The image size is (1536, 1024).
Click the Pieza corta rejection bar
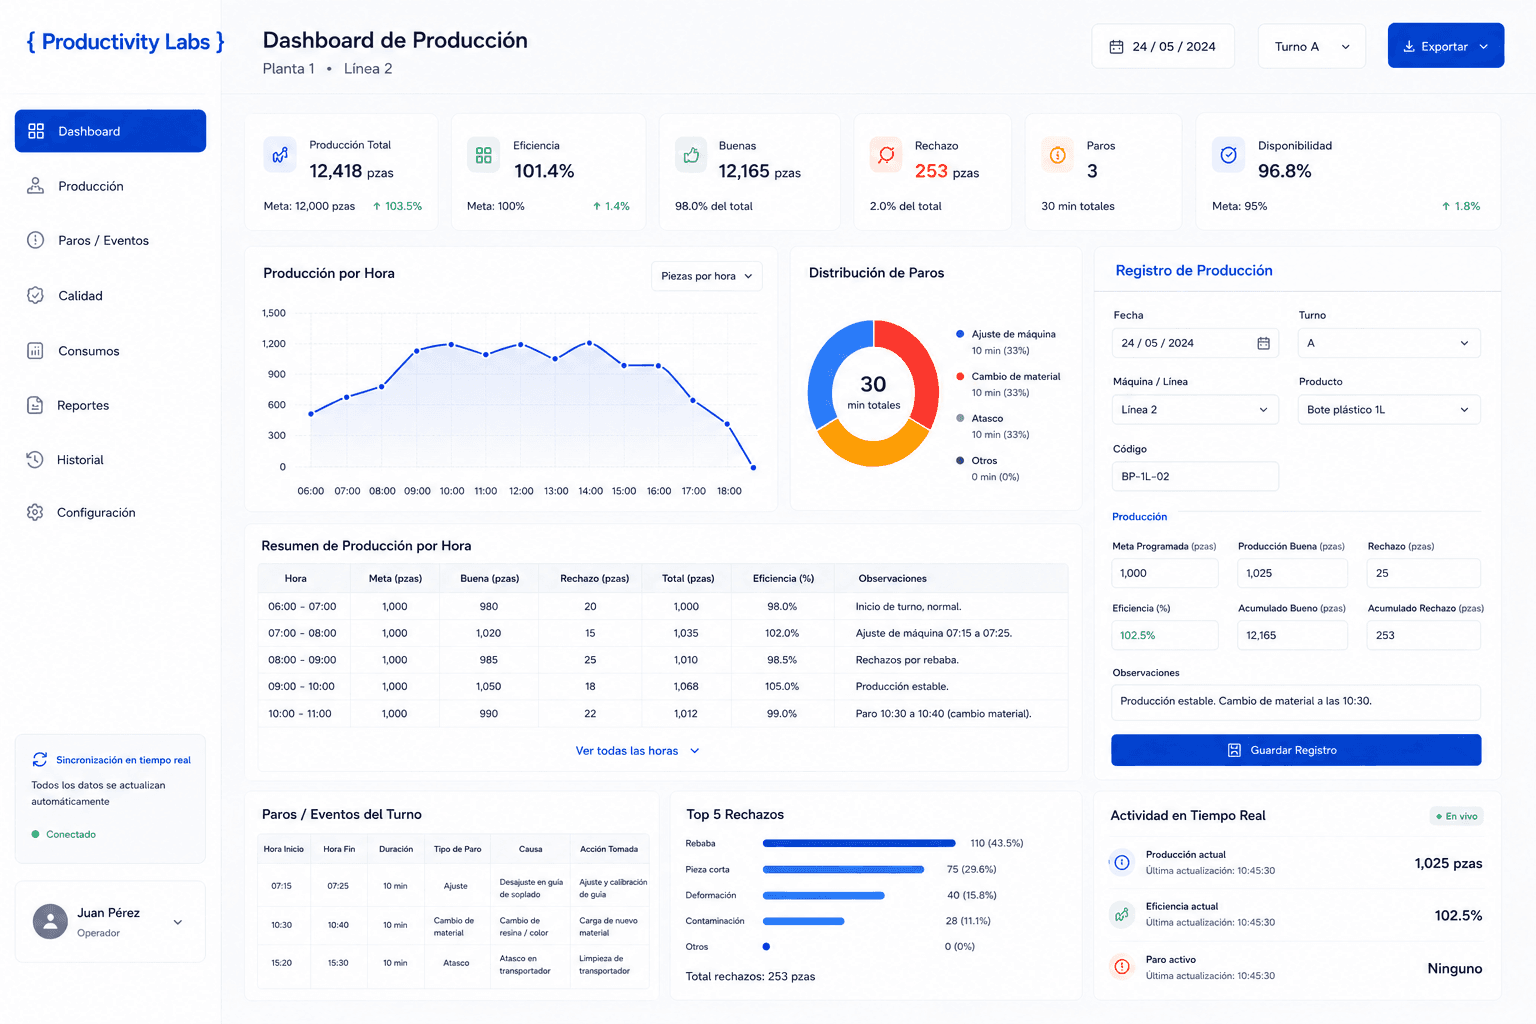click(843, 869)
